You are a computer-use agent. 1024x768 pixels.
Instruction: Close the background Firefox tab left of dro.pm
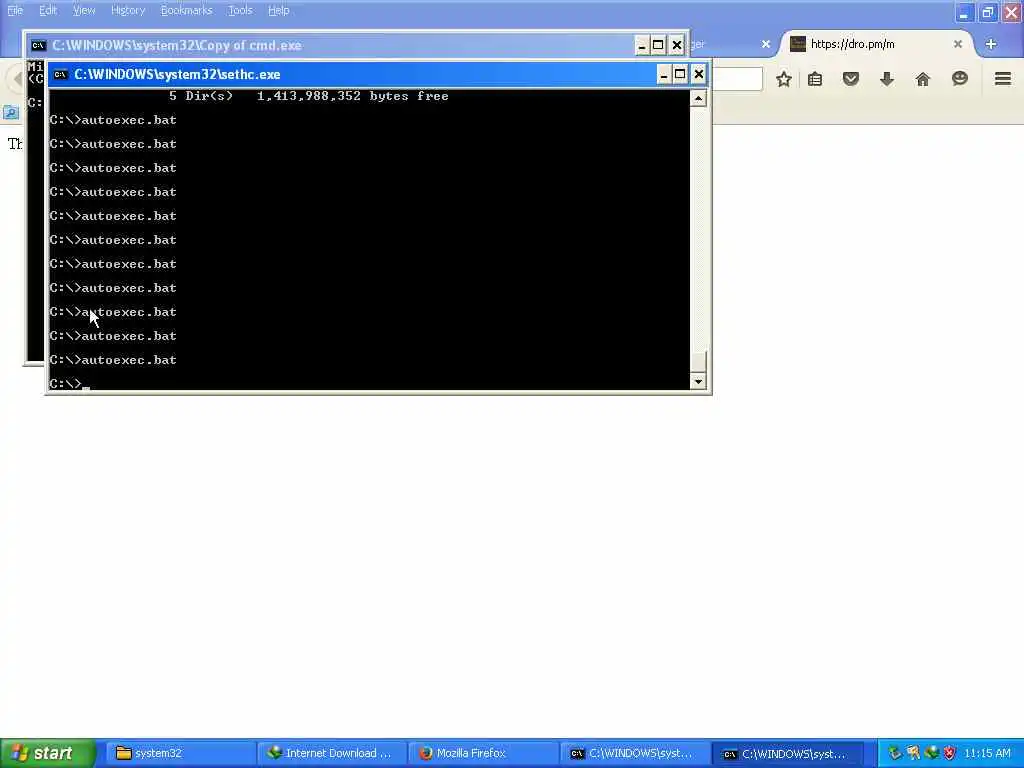click(x=766, y=44)
